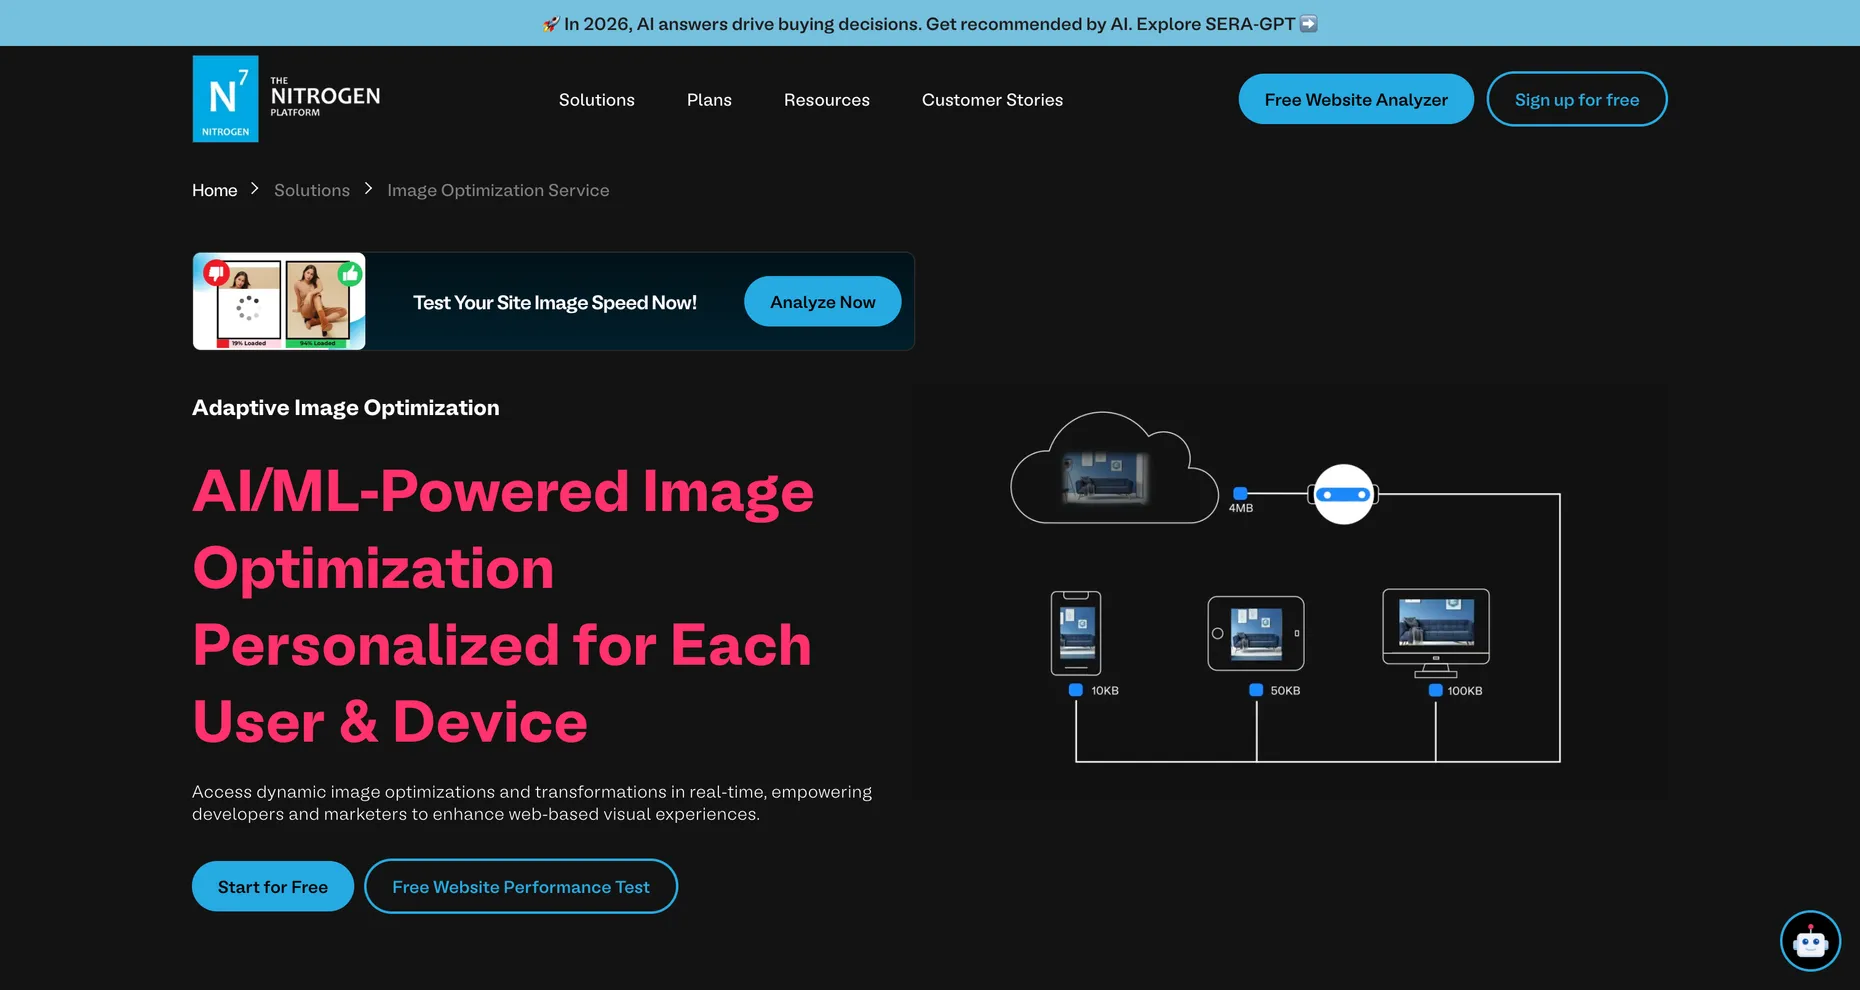This screenshot has width=1860, height=990.
Task: Open the Plans menu item
Action: tap(709, 100)
